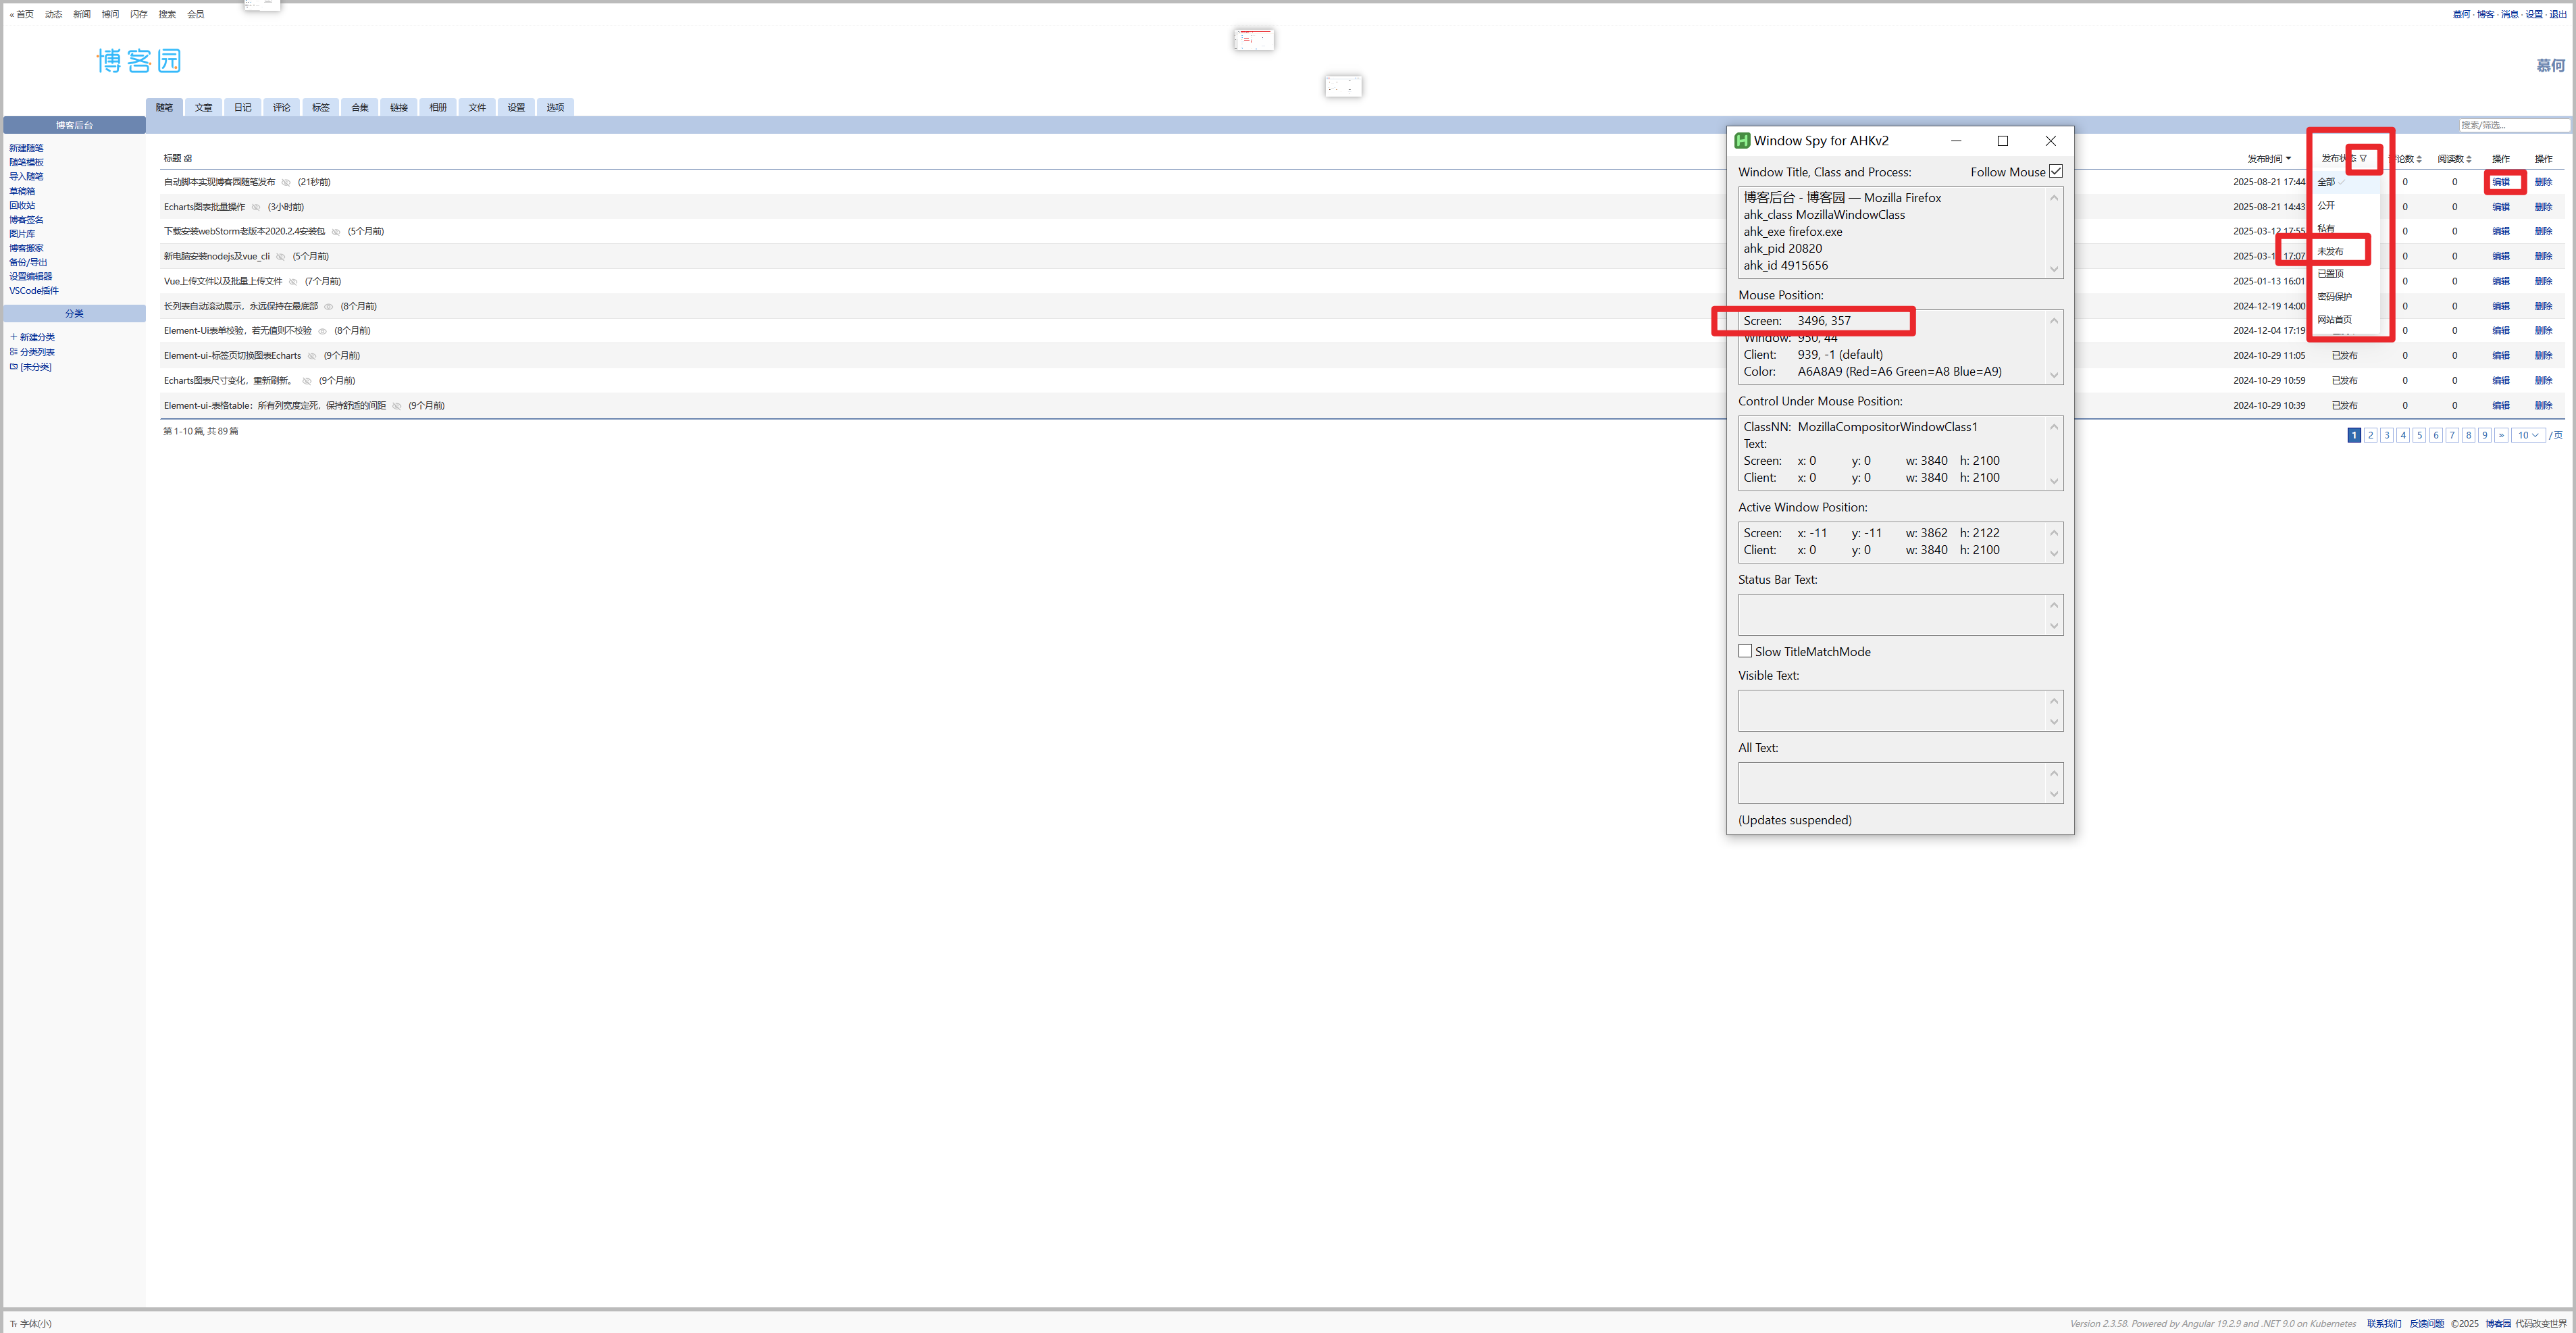This screenshot has width=2576, height=1333.
Task: Enable the Slow TitleMatchMode checkbox
Action: 1745,651
